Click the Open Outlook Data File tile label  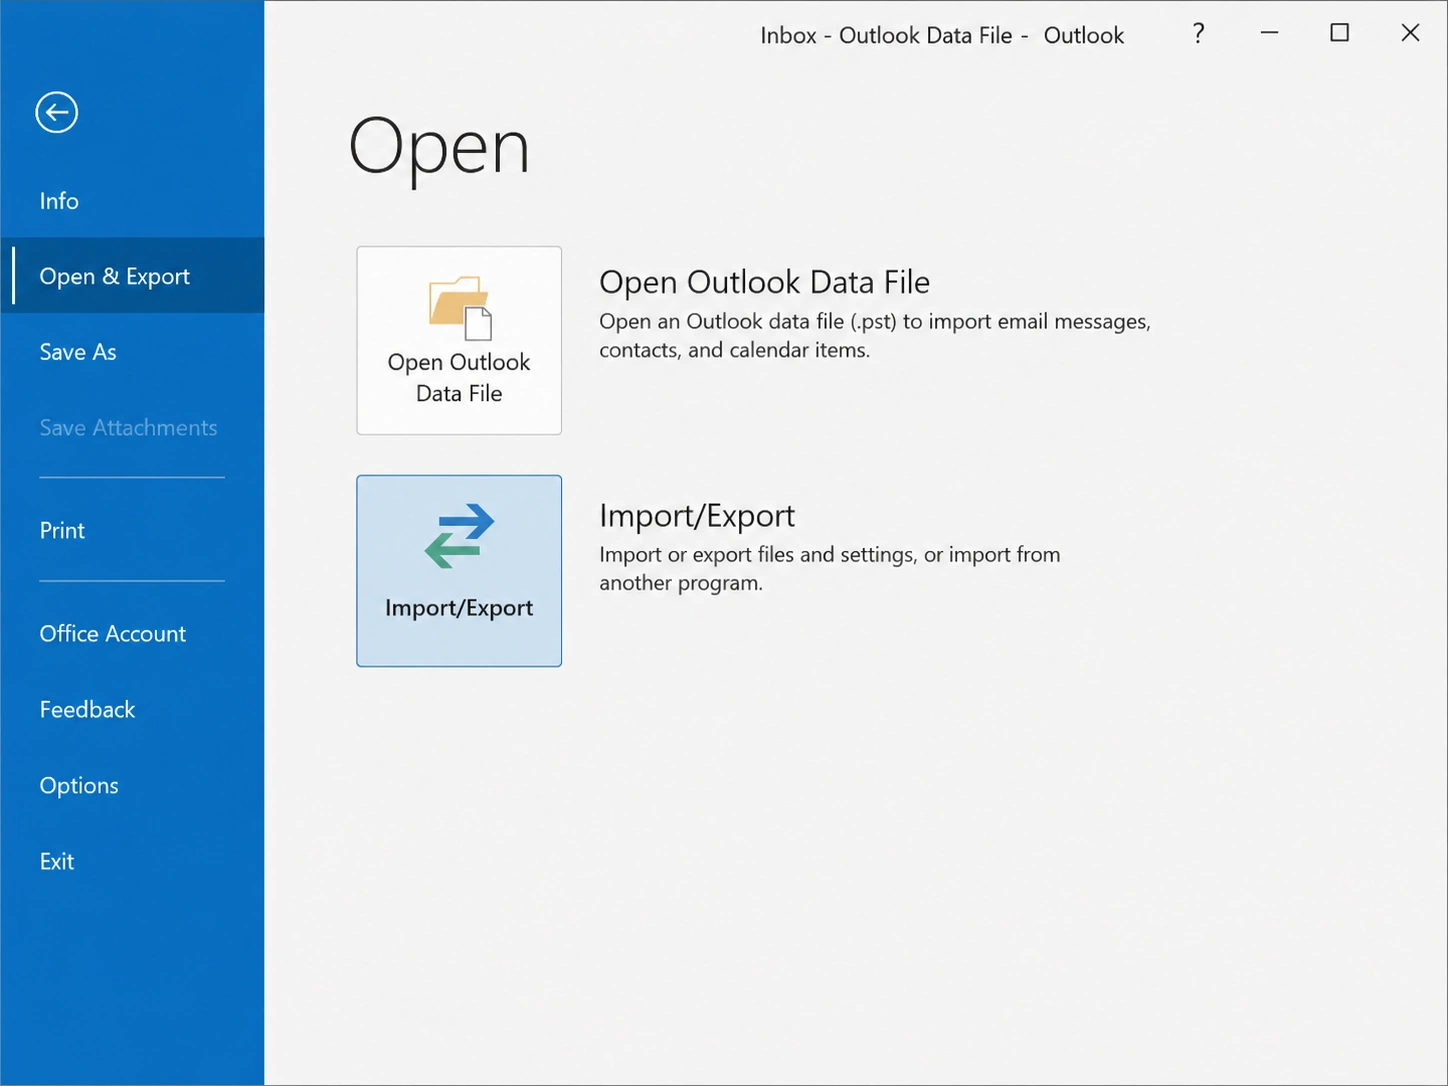459,378
